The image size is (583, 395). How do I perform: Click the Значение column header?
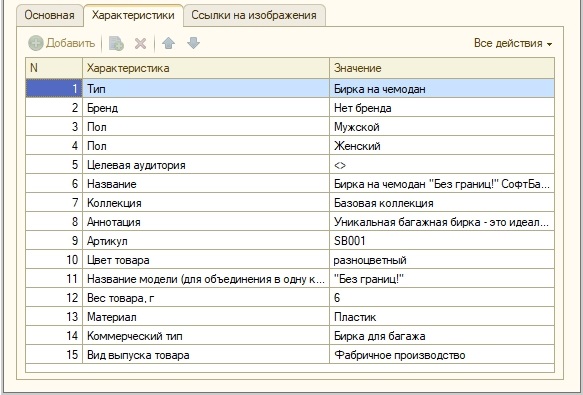442,68
